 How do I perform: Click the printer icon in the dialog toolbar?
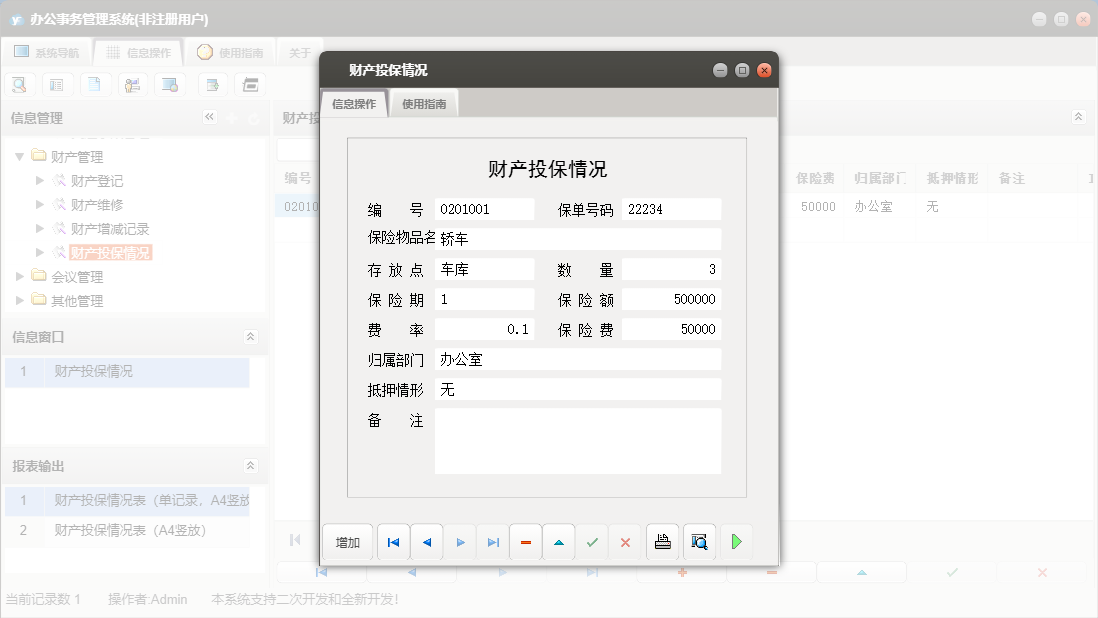662,541
